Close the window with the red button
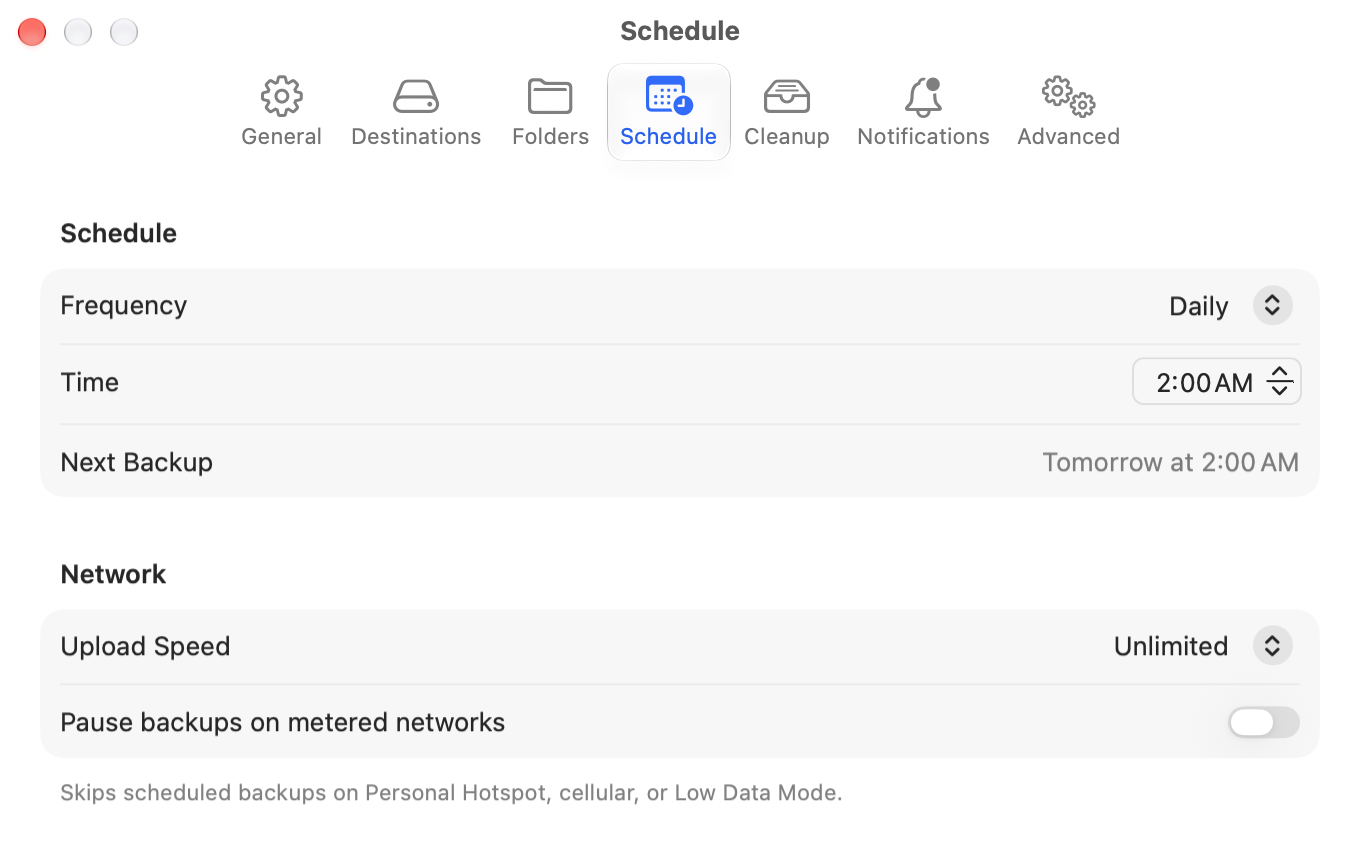Viewport: 1360px width, 856px height. pos(32,32)
